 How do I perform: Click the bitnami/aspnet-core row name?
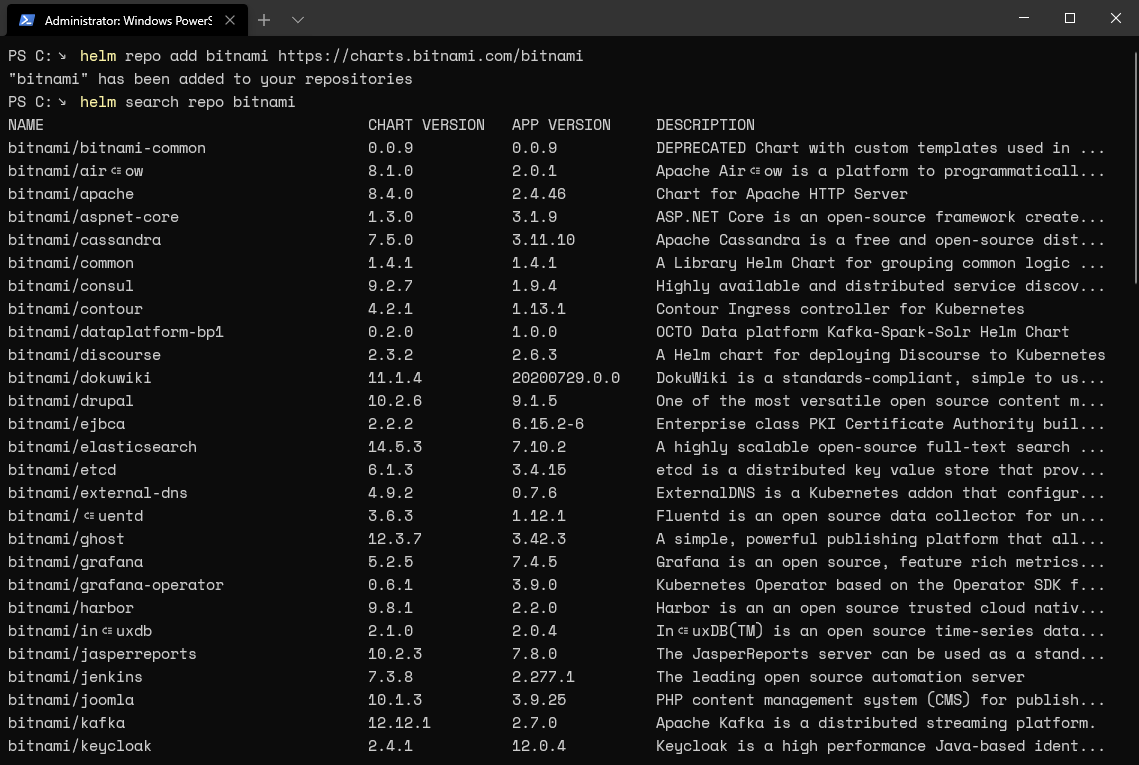coord(93,217)
